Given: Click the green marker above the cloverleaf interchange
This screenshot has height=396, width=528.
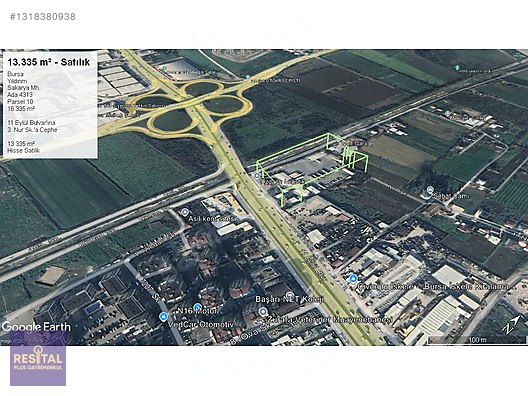Looking at the screenshot, I should 164,68.
